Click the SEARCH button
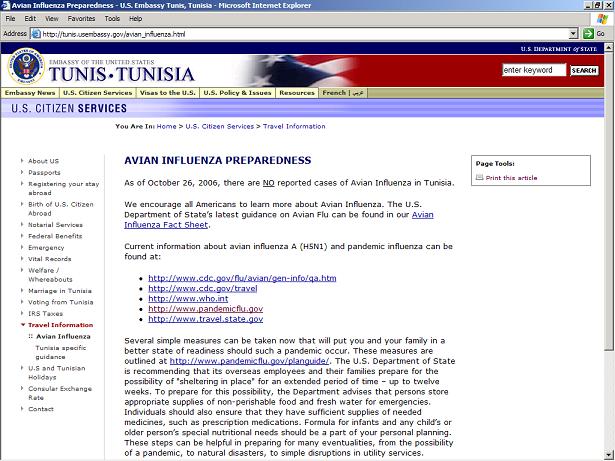Image resolution: width=615 pixels, height=461 pixels. (584, 70)
